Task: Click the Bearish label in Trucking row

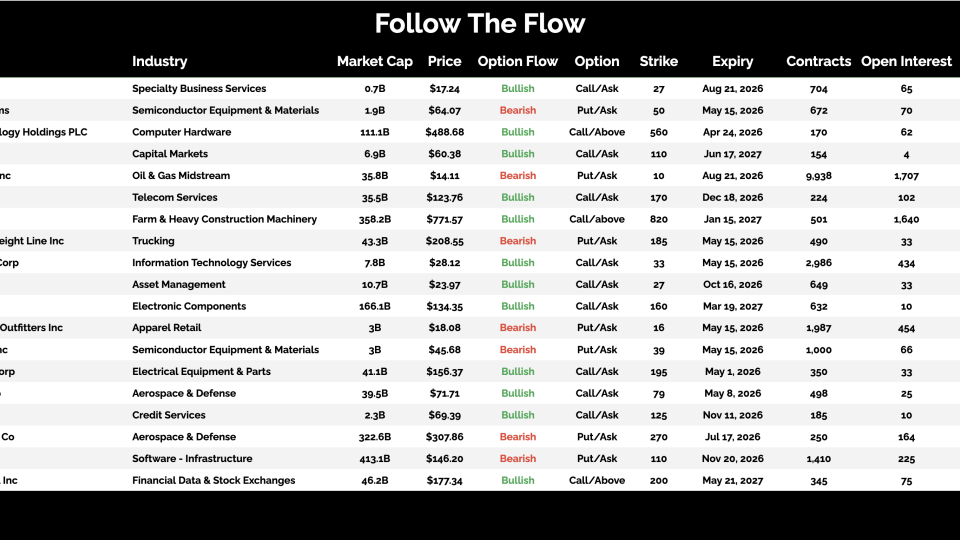Action: (518, 241)
